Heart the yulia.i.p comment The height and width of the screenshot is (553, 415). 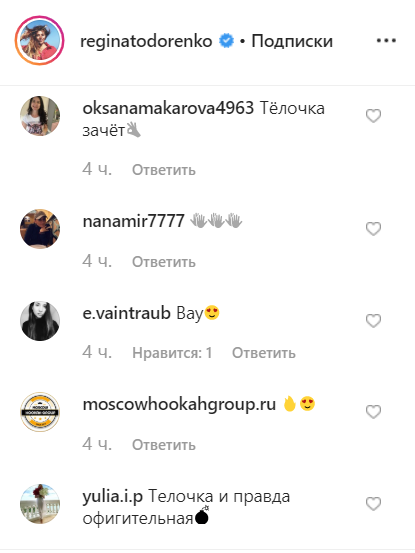point(373,504)
